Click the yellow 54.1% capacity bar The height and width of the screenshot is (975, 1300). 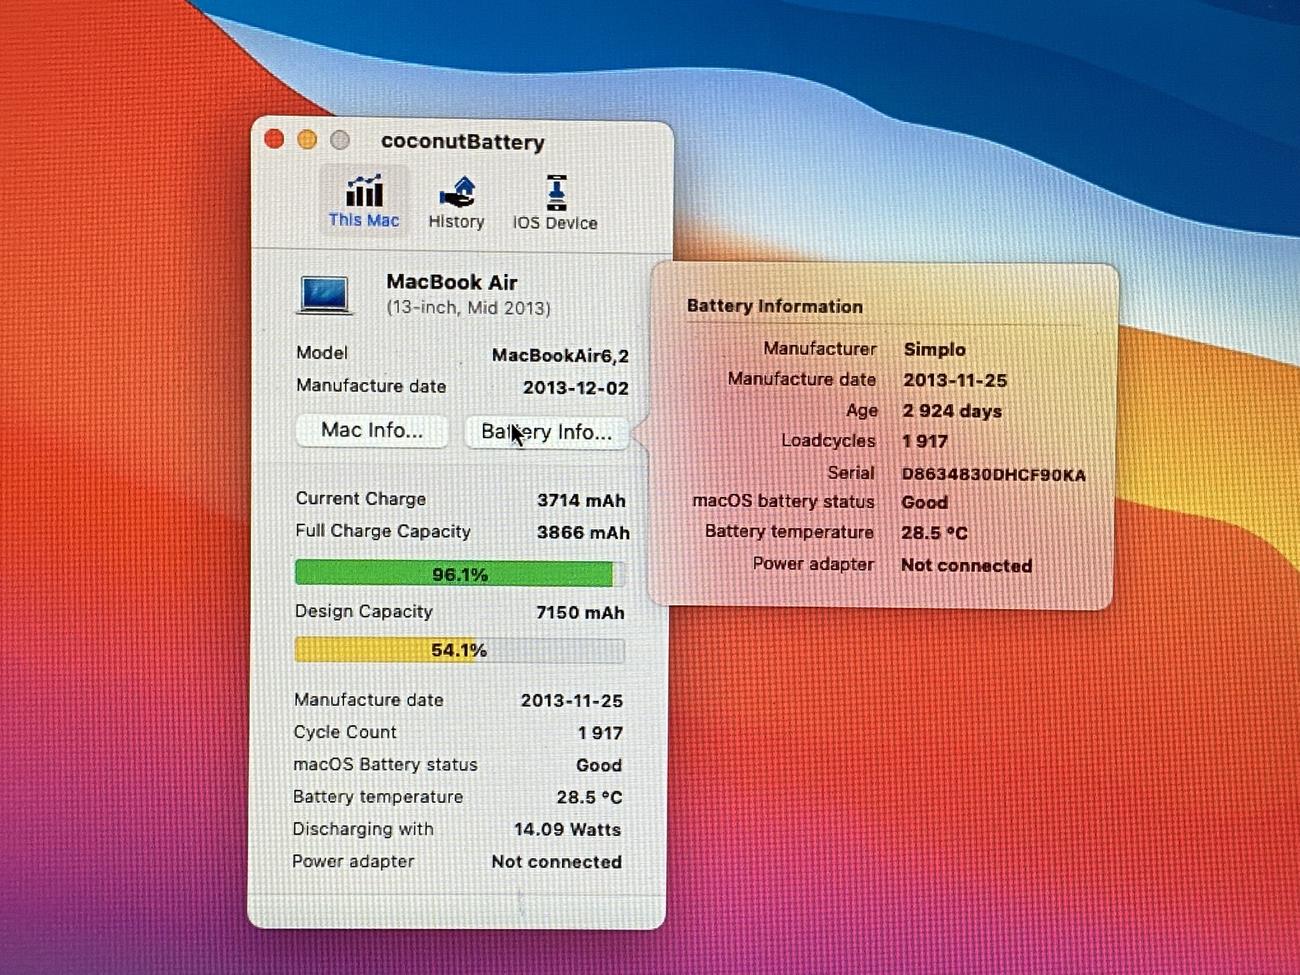459,650
